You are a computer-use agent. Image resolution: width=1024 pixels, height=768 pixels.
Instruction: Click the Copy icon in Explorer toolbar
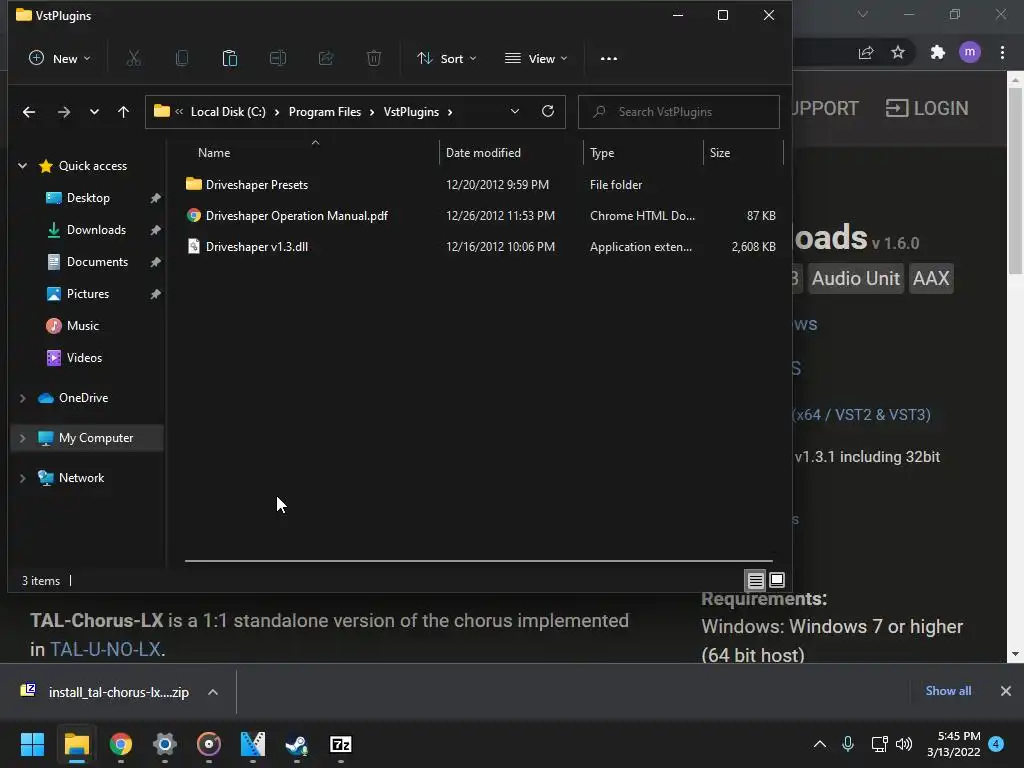point(182,59)
